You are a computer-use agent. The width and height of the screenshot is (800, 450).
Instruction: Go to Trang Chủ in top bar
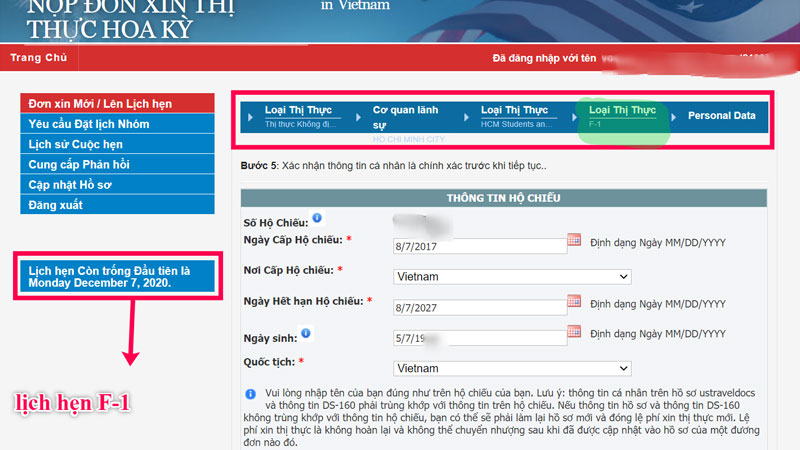click(x=38, y=58)
